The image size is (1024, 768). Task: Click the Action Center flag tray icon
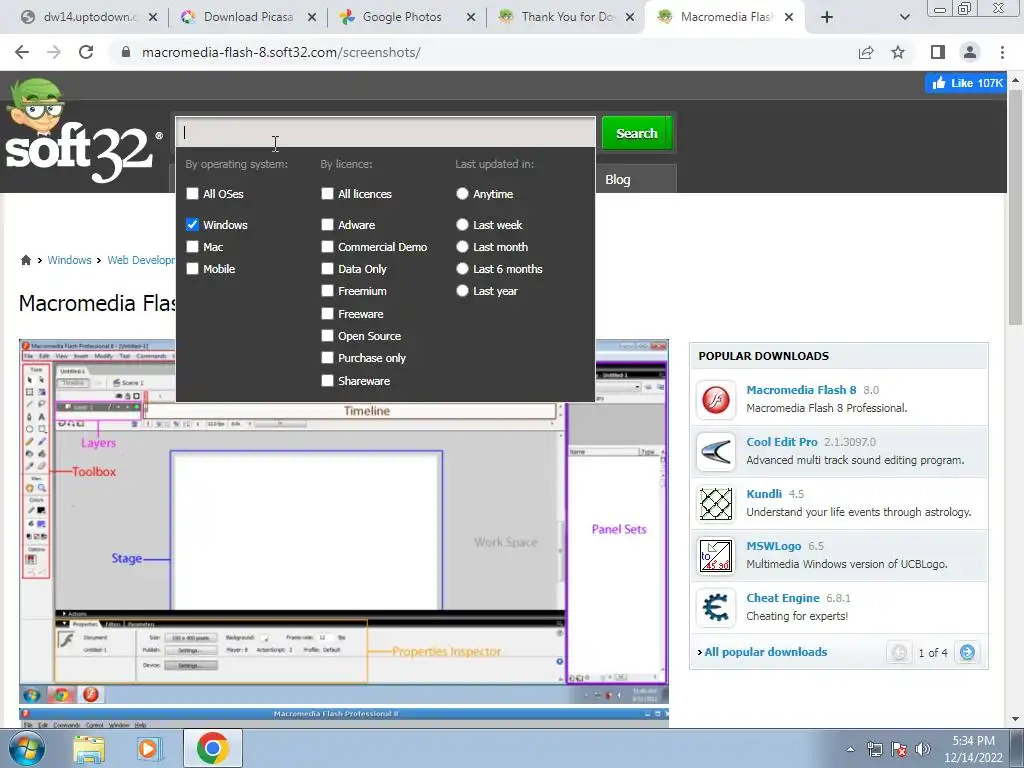(899, 749)
